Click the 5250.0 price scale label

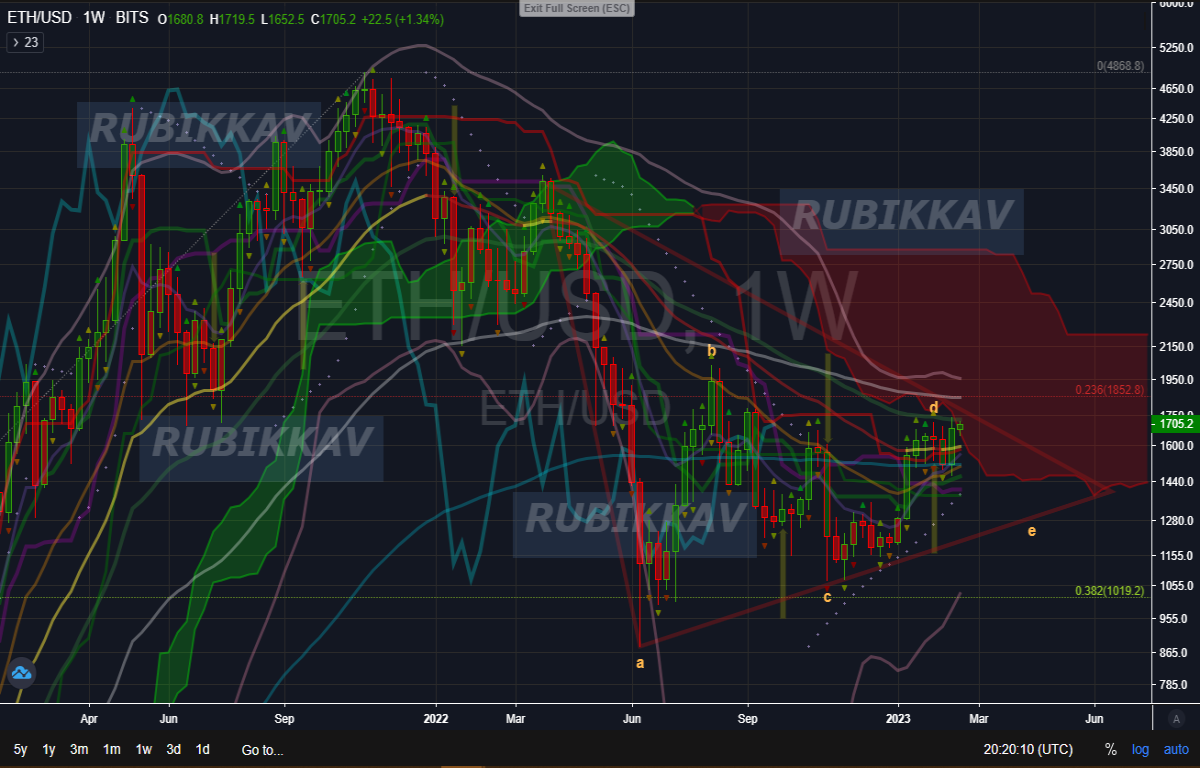1178,48
